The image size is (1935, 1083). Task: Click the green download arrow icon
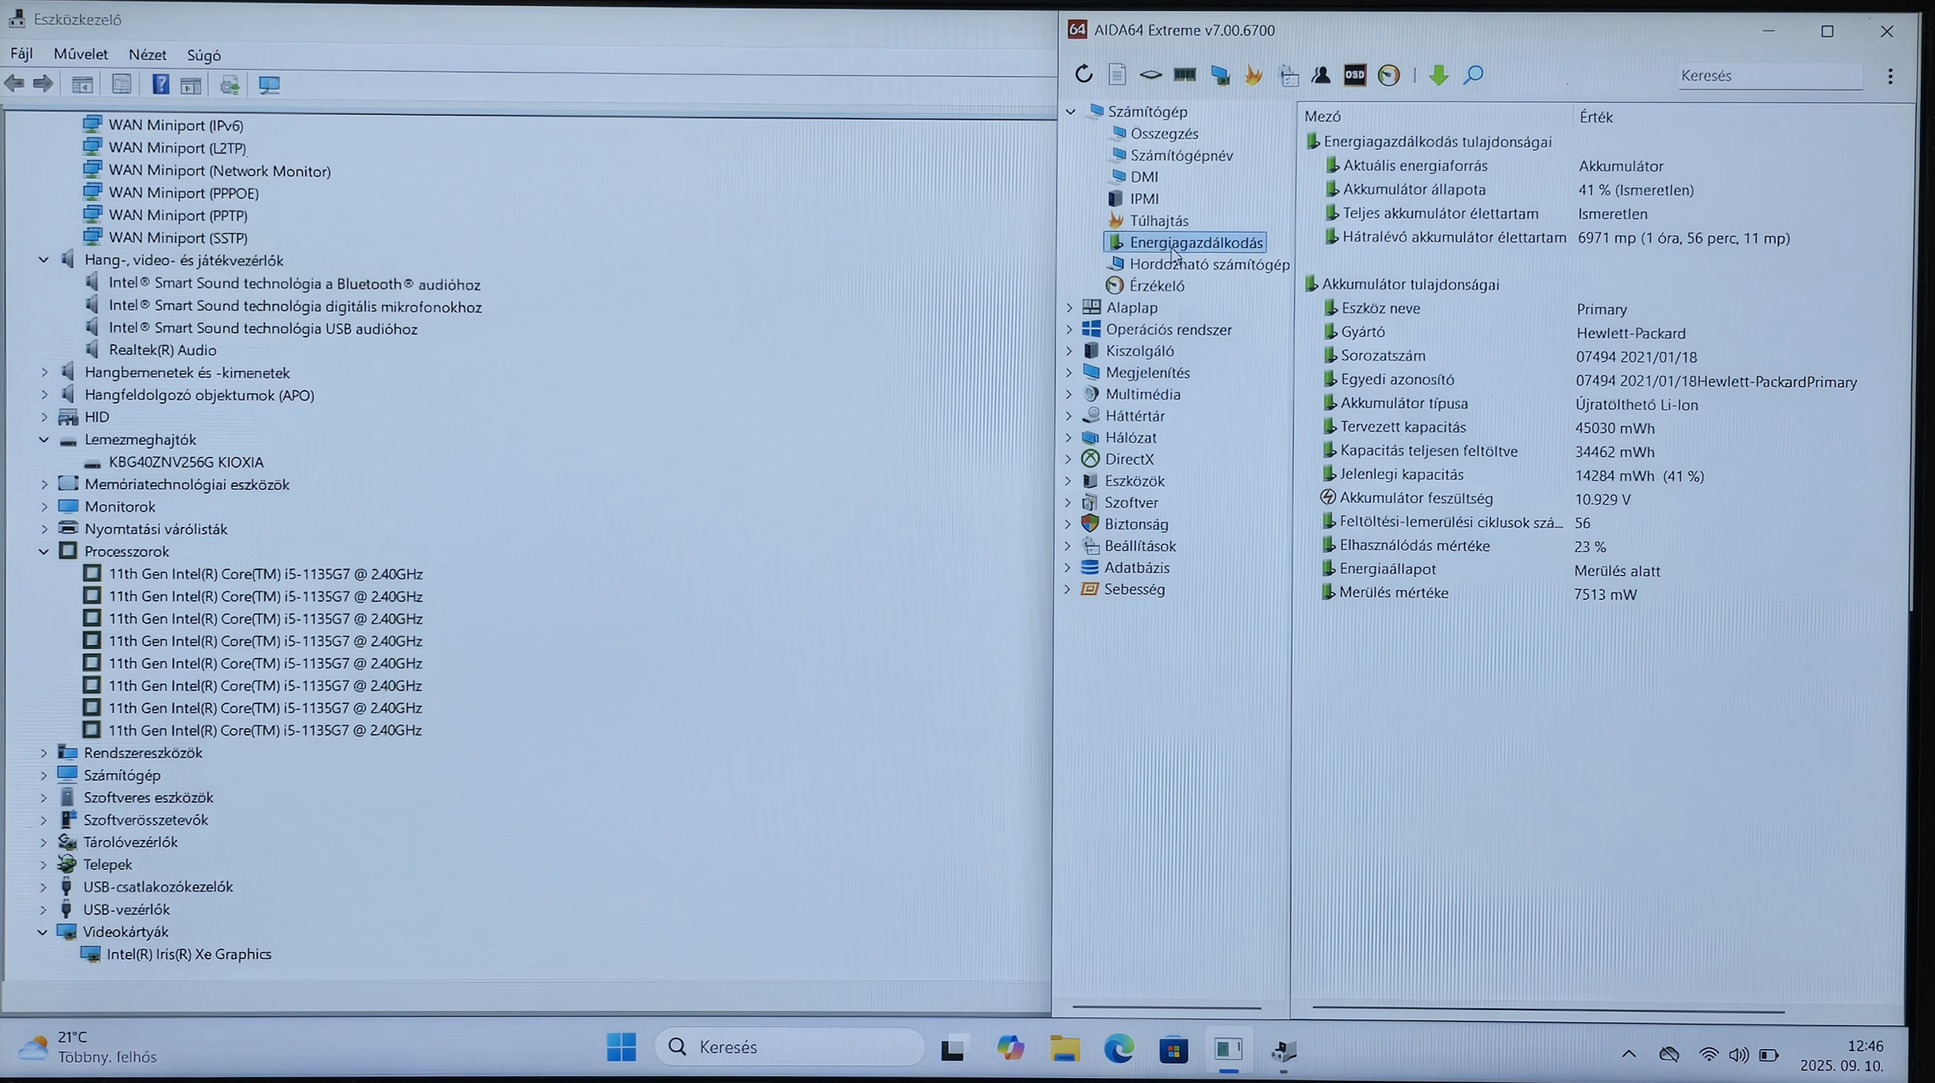[x=1438, y=75]
